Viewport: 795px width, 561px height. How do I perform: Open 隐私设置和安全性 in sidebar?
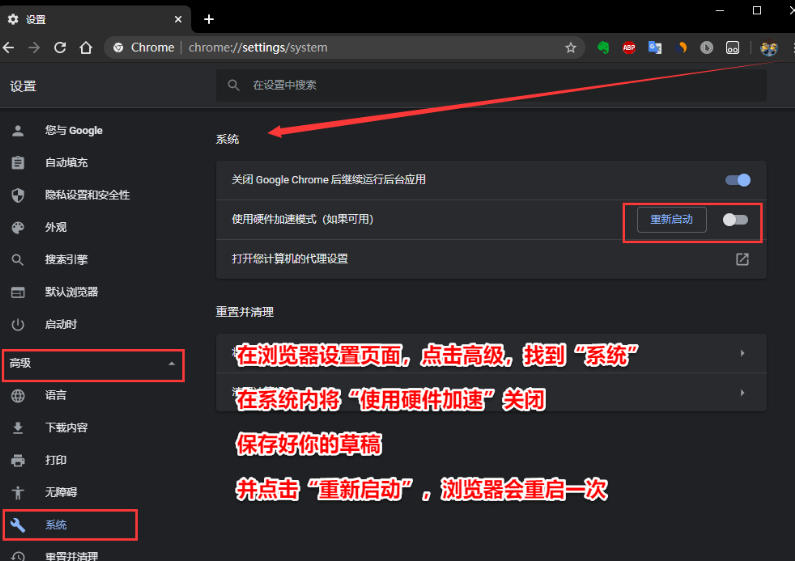click(x=87, y=195)
